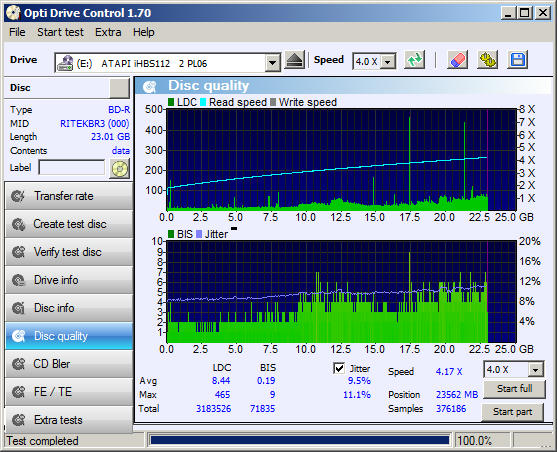Toggle the Jitter checkbox

click(339, 368)
